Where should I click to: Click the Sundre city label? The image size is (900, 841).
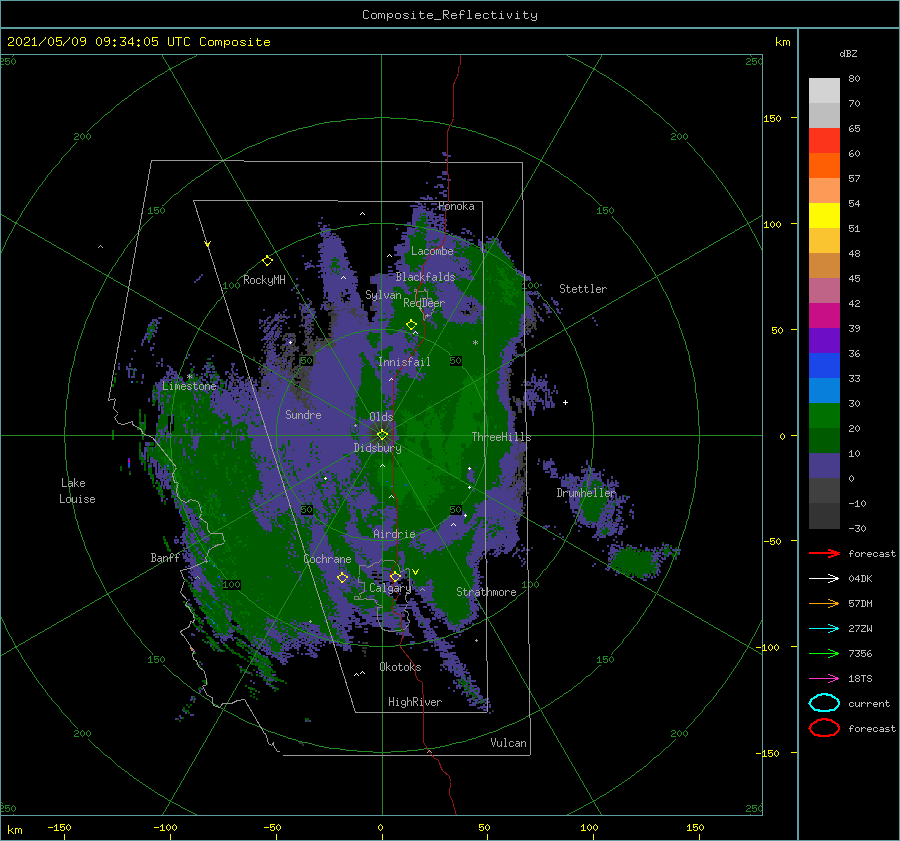[x=303, y=414]
